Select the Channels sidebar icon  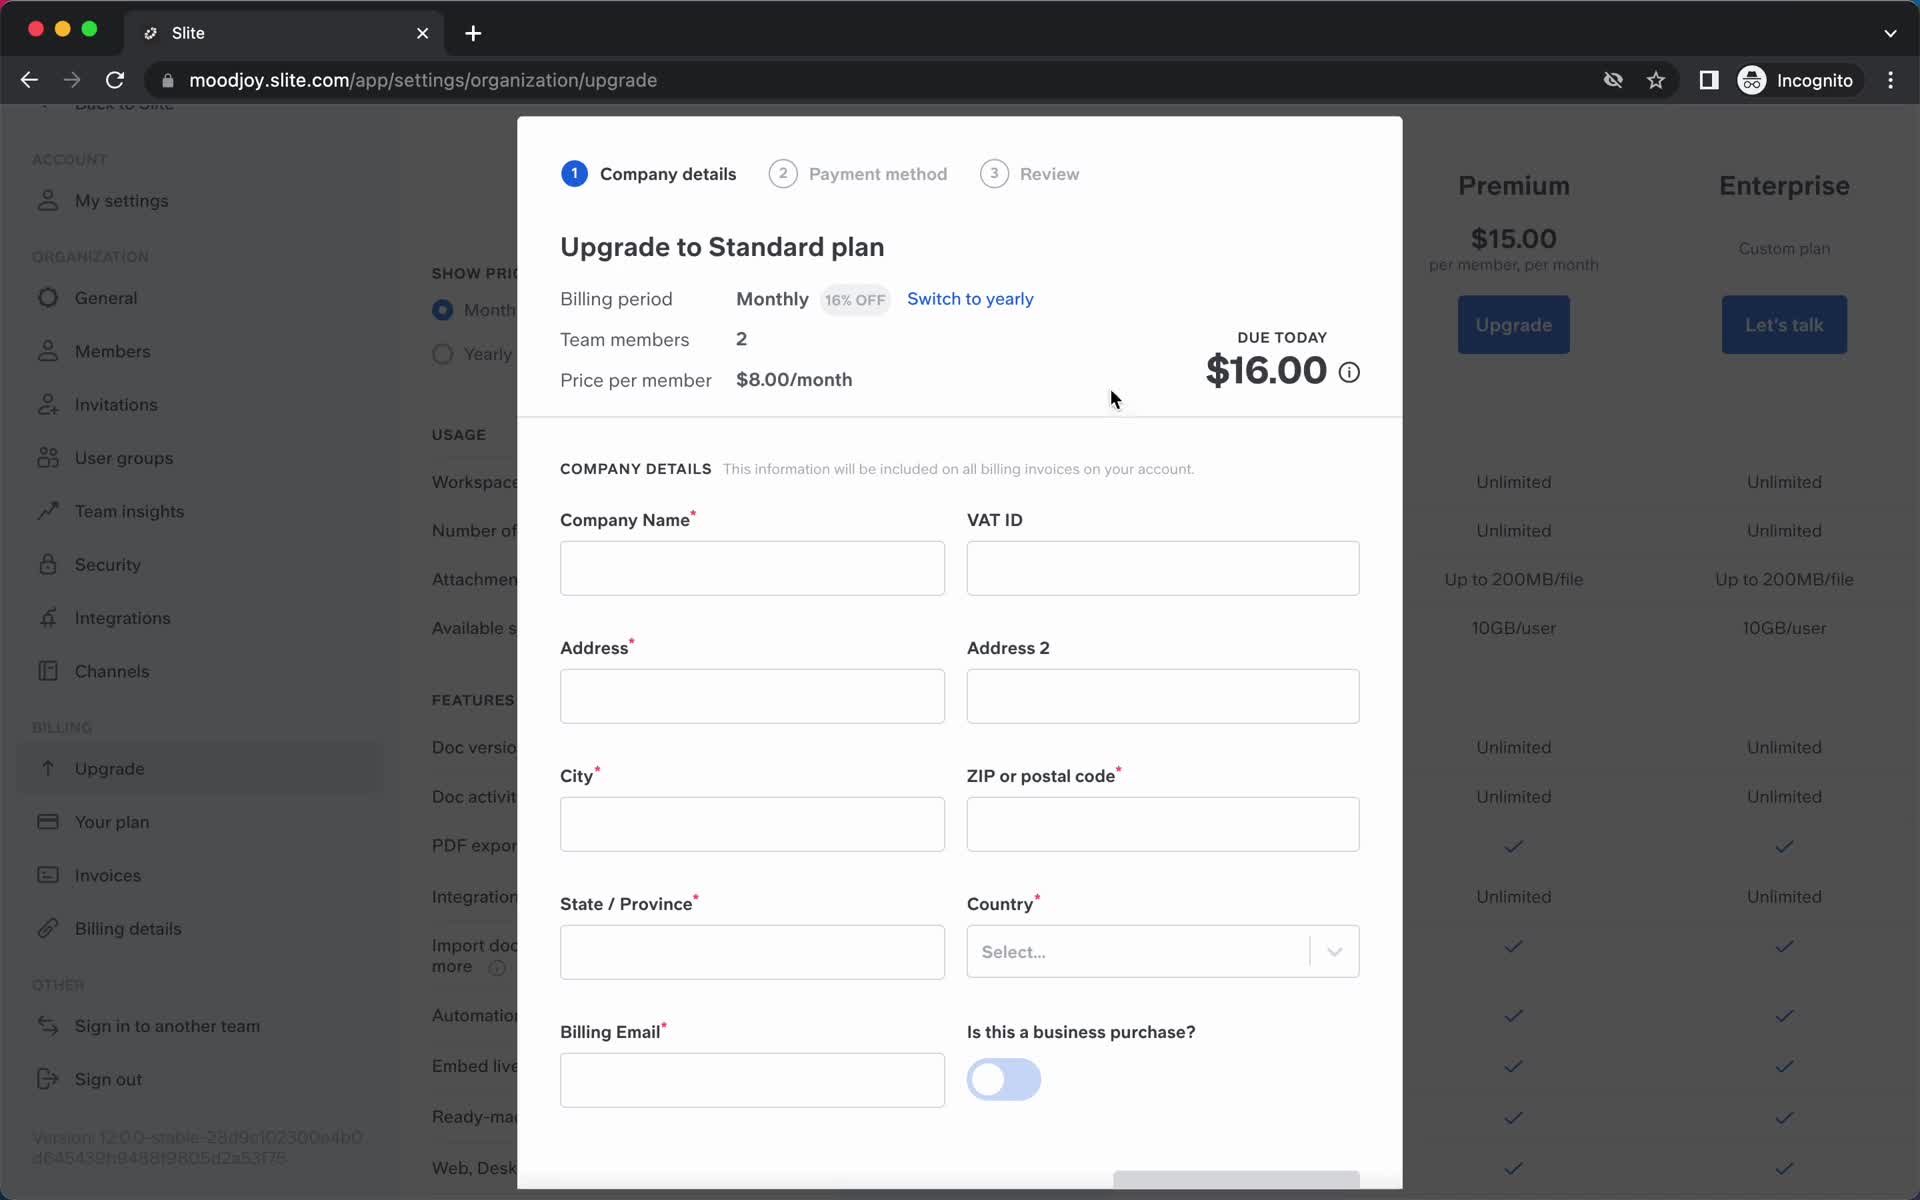(48, 671)
